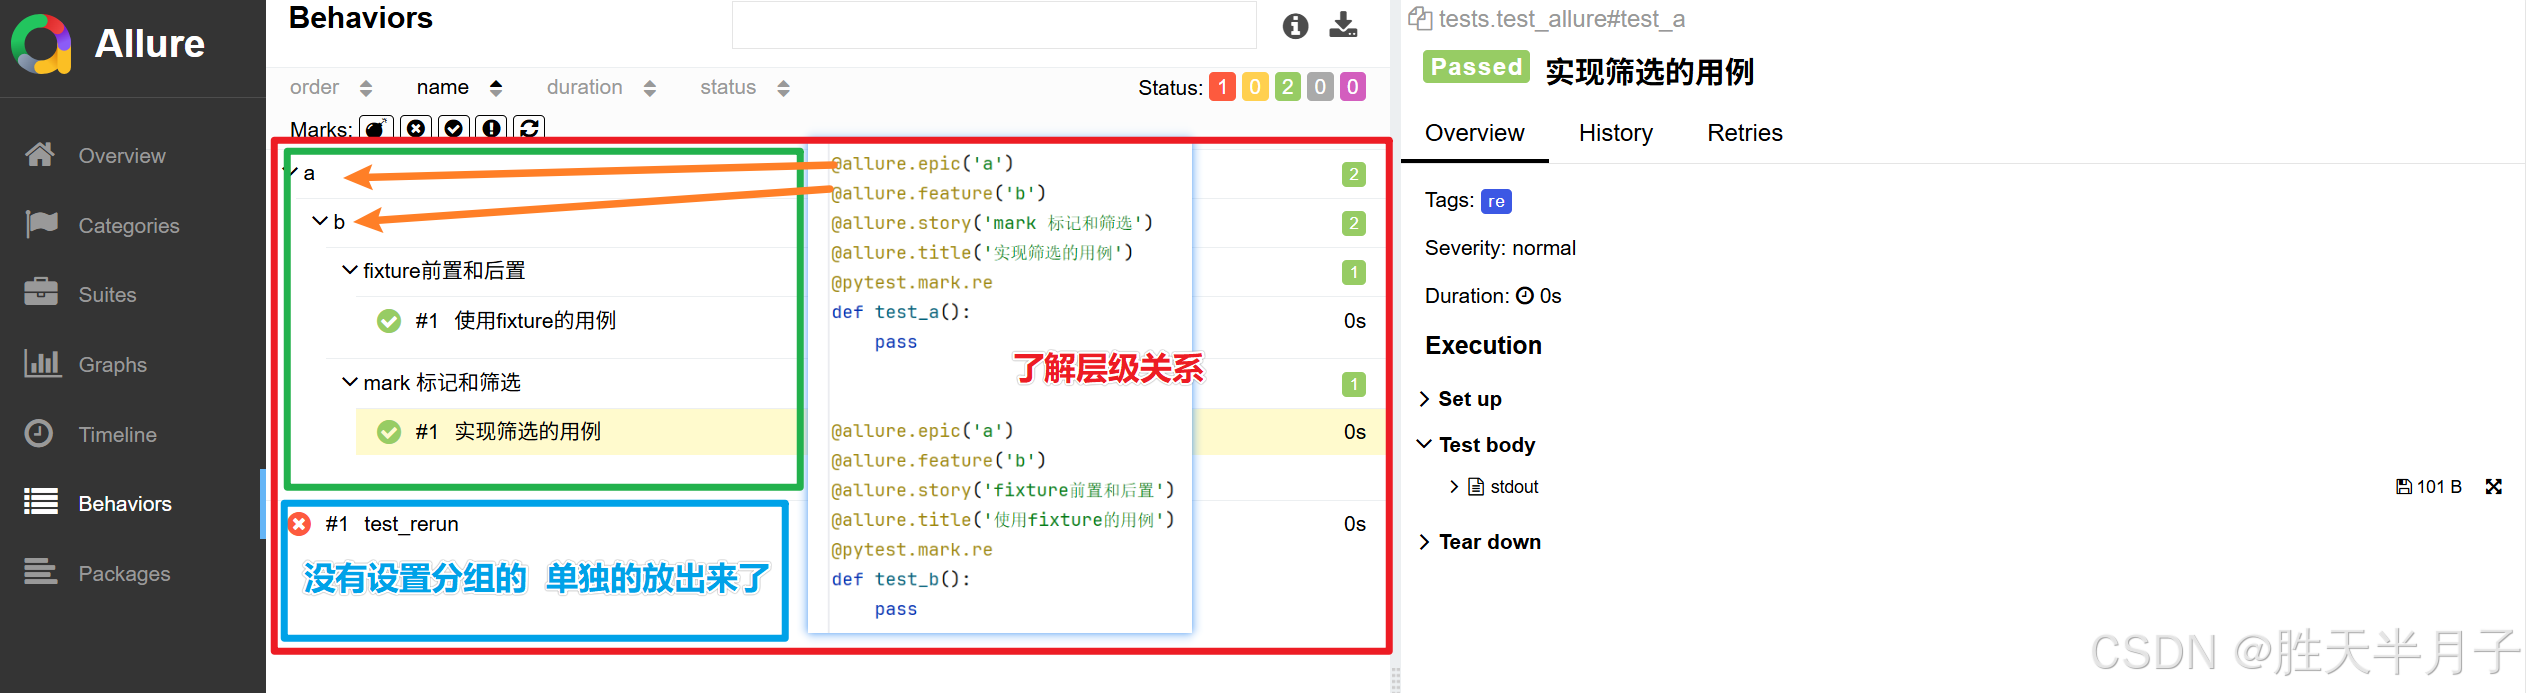2526x693 pixels.
Task: Click the save icon beside 101 B
Action: (x=2404, y=487)
